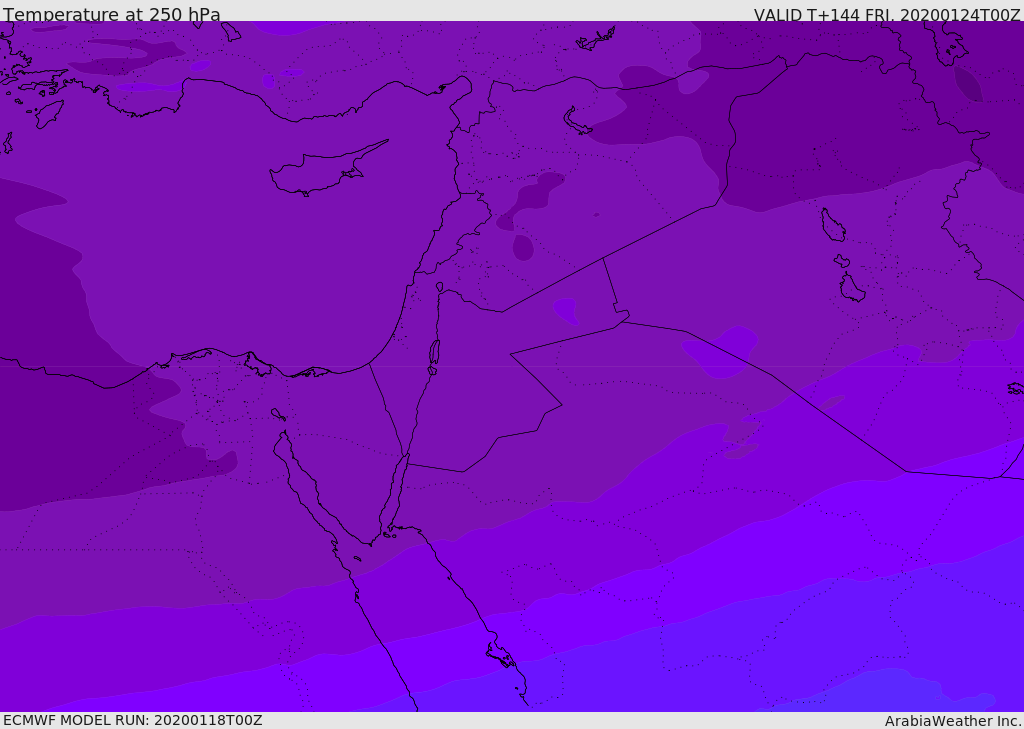Click the 'ECMWF MODEL RUN: 20200118T00Z' text
The height and width of the screenshot is (729, 1024).
click(133, 720)
